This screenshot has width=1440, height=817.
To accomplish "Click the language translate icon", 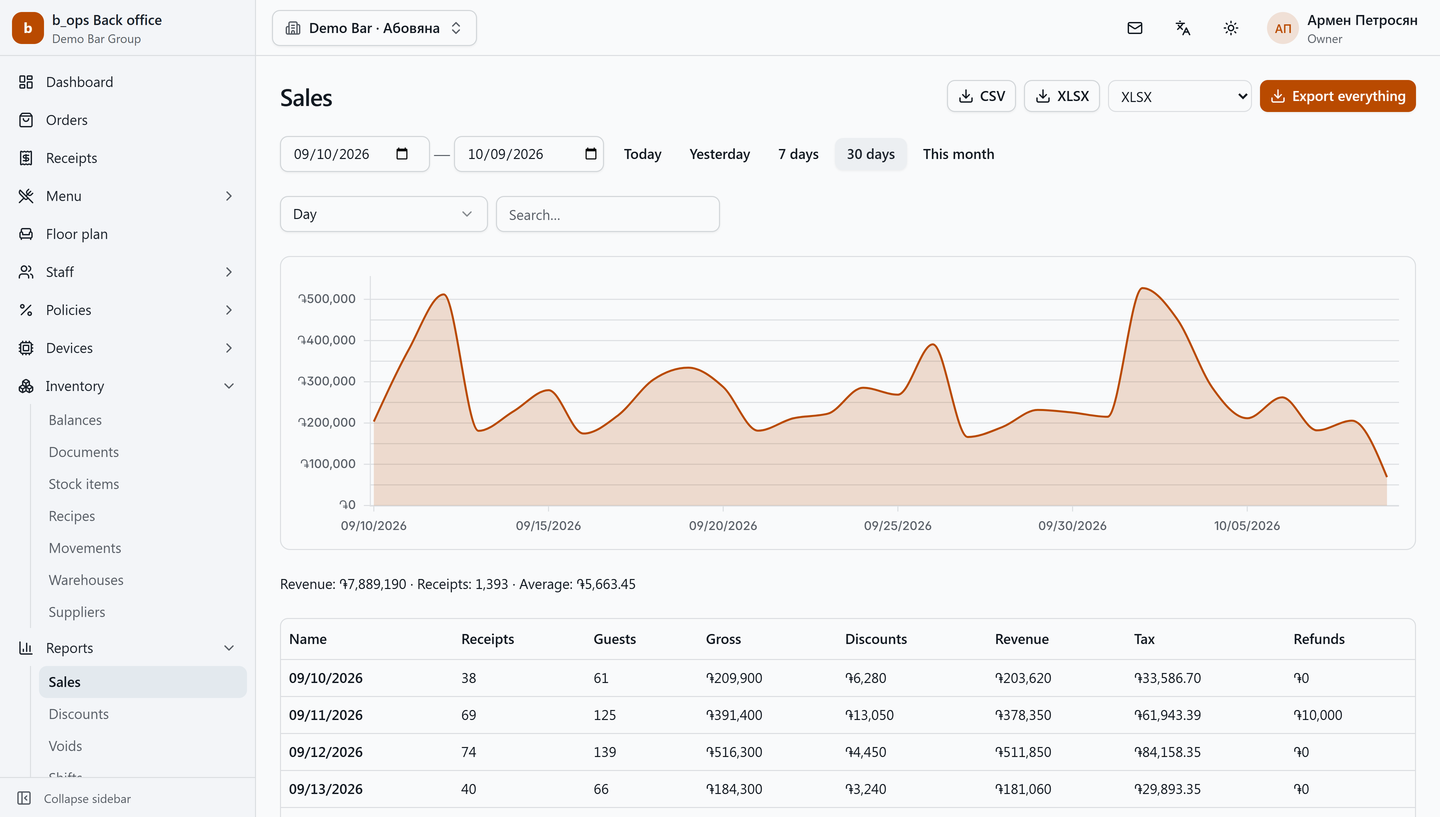I will [x=1183, y=28].
